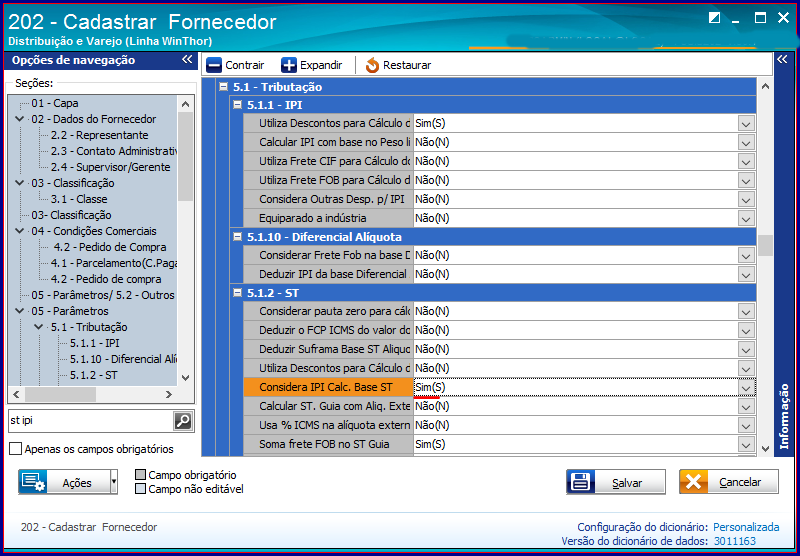The width and height of the screenshot is (800, 556).
Task: Collapse 5.1.10 - Diferencial Alíquota group
Action: (237, 237)
